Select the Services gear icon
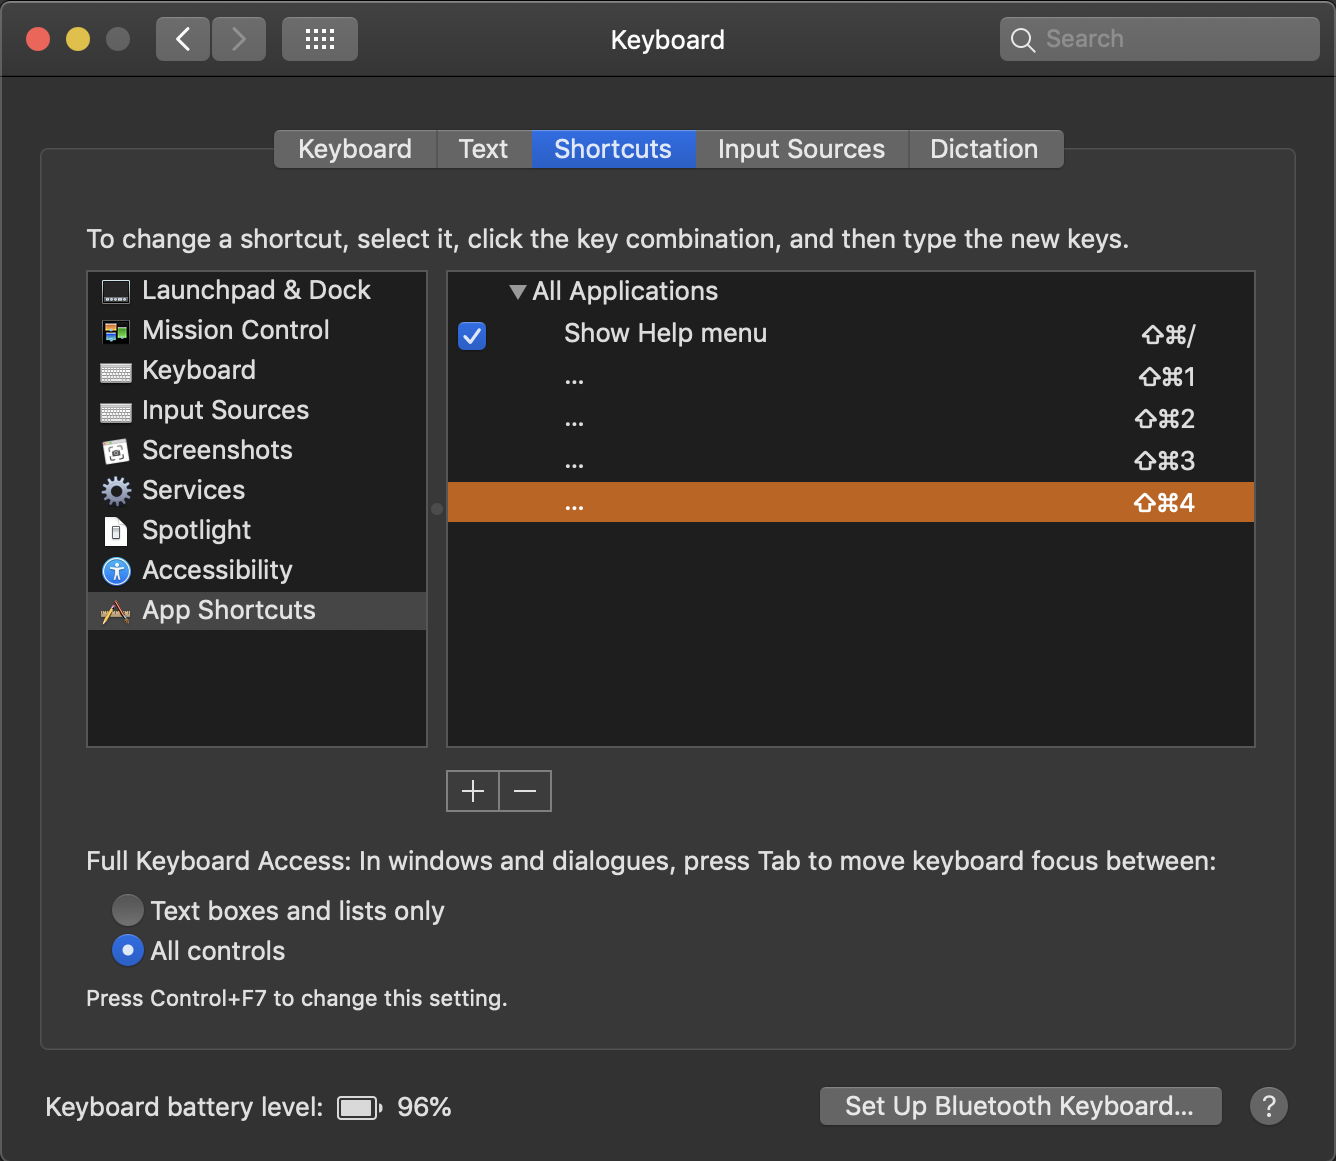The height and width of the screenshot is (1161, 1336). (x=116, y=491)
